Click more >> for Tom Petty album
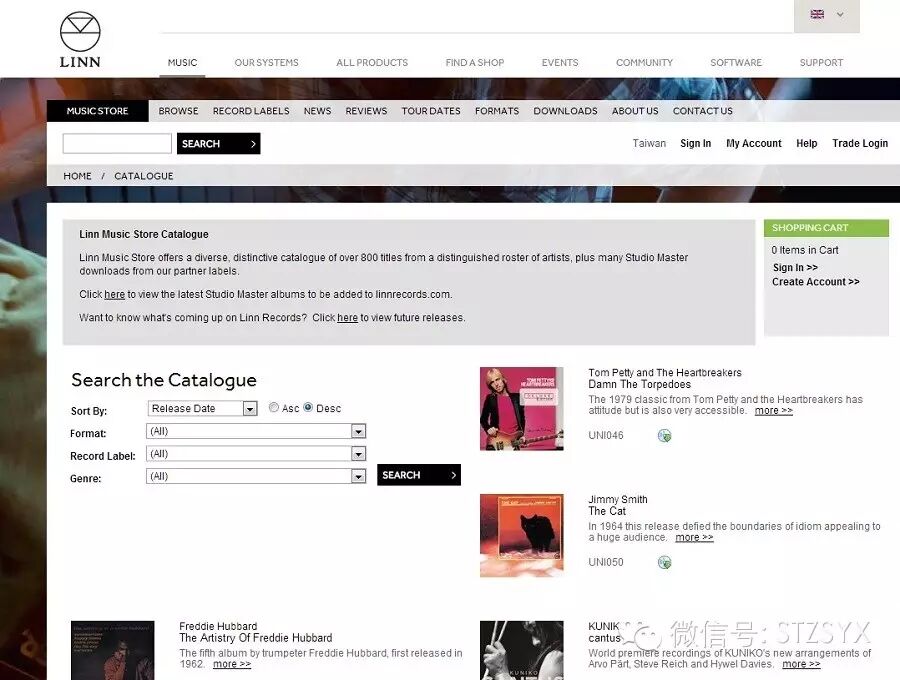This screenshot has width=900, height=680. point(774,411)
